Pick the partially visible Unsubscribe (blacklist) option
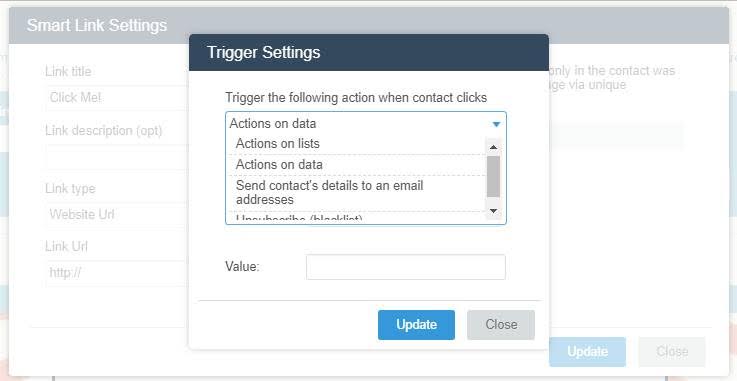The image size is (737, 381). (x=357, y=218)
